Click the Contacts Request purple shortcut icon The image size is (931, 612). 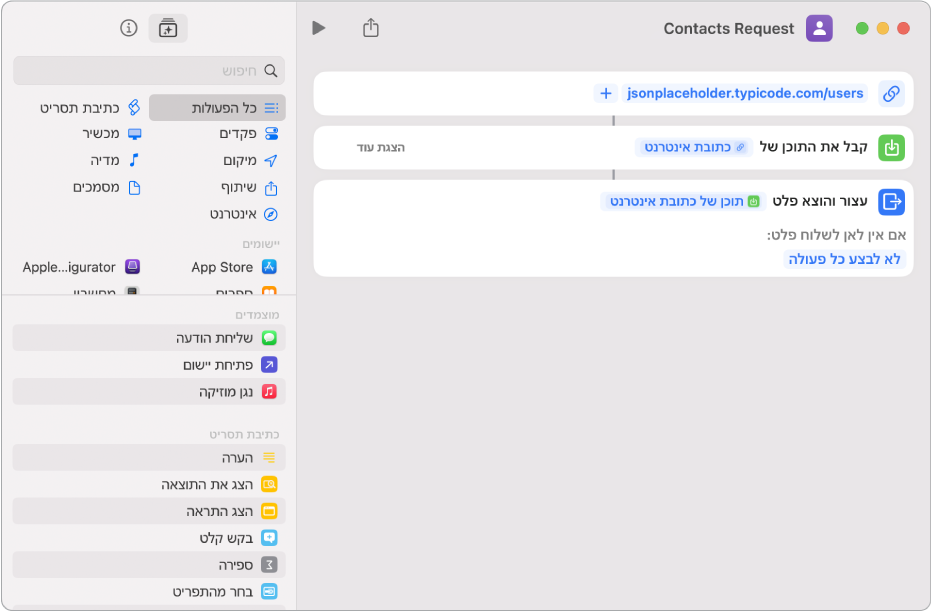[x=819, y=28]
